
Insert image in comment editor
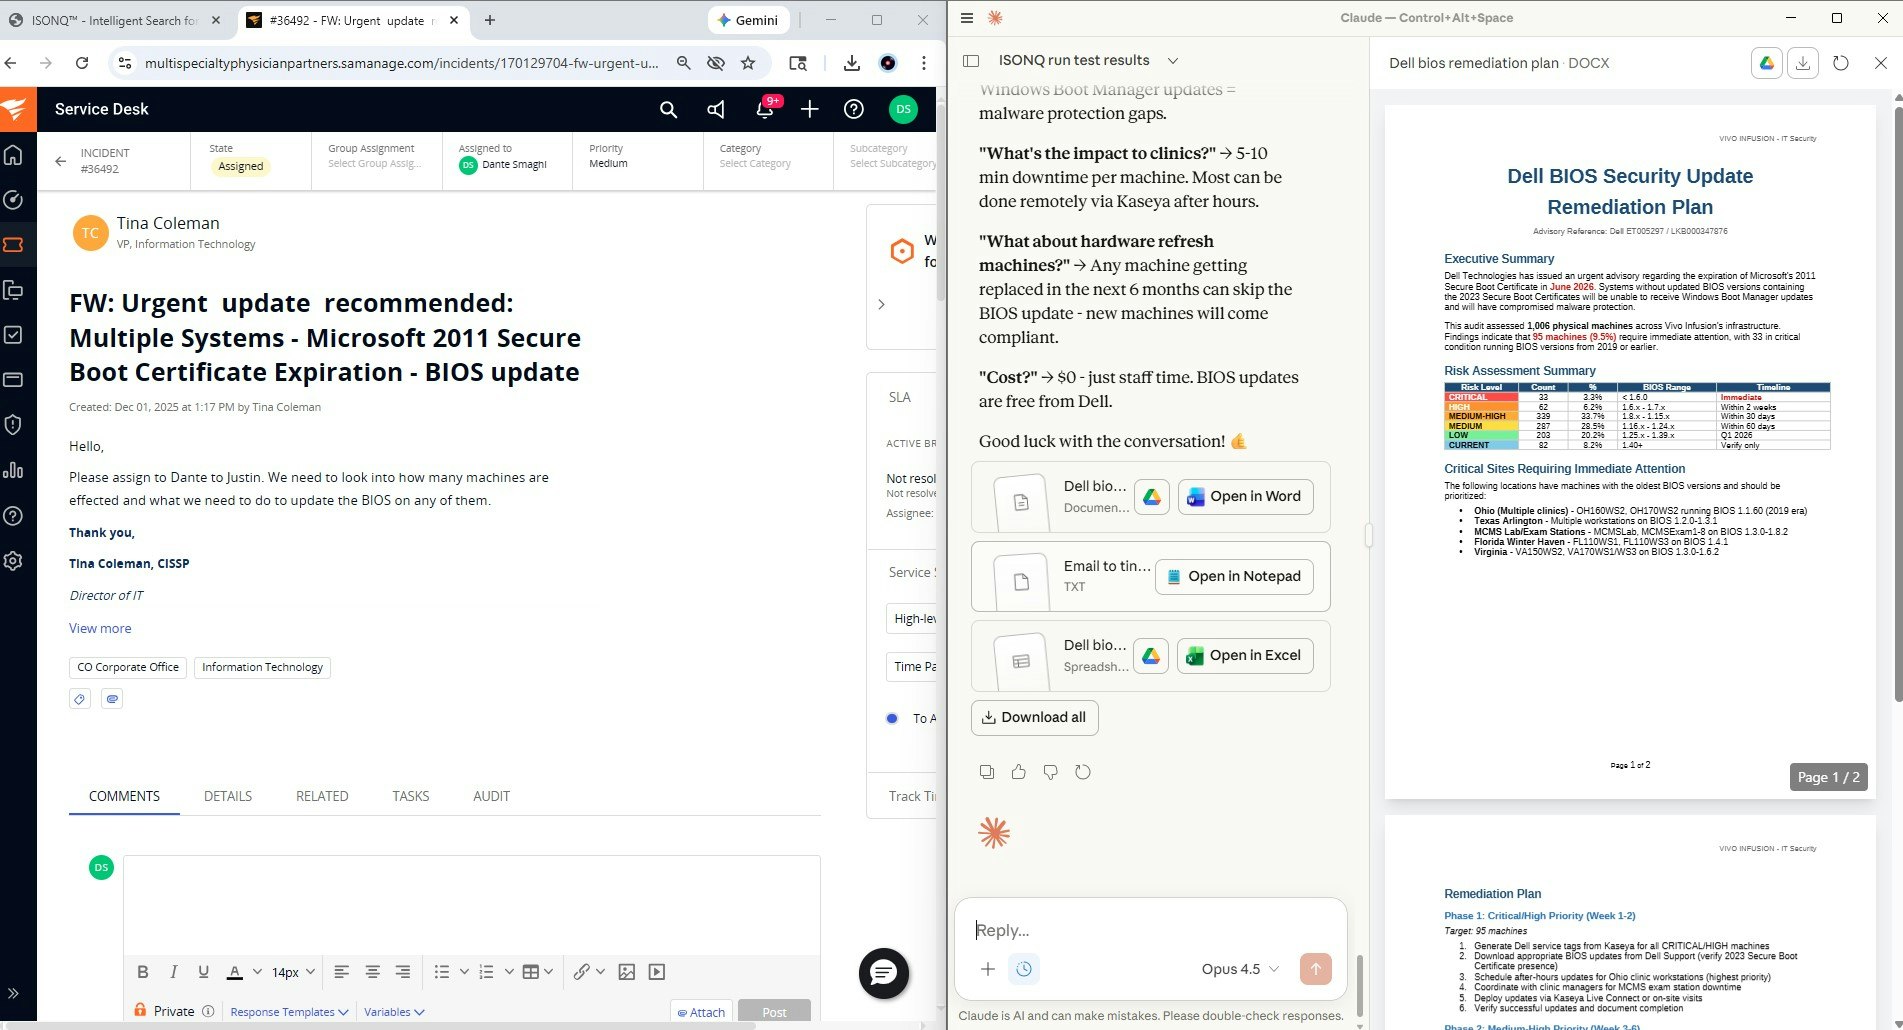pyautogui.click(x=627, y=972)
